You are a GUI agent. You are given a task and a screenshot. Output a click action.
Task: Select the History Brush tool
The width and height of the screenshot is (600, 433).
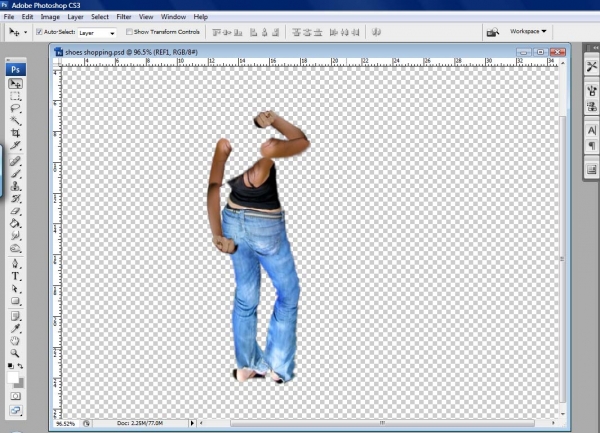[x=15, y=199]
